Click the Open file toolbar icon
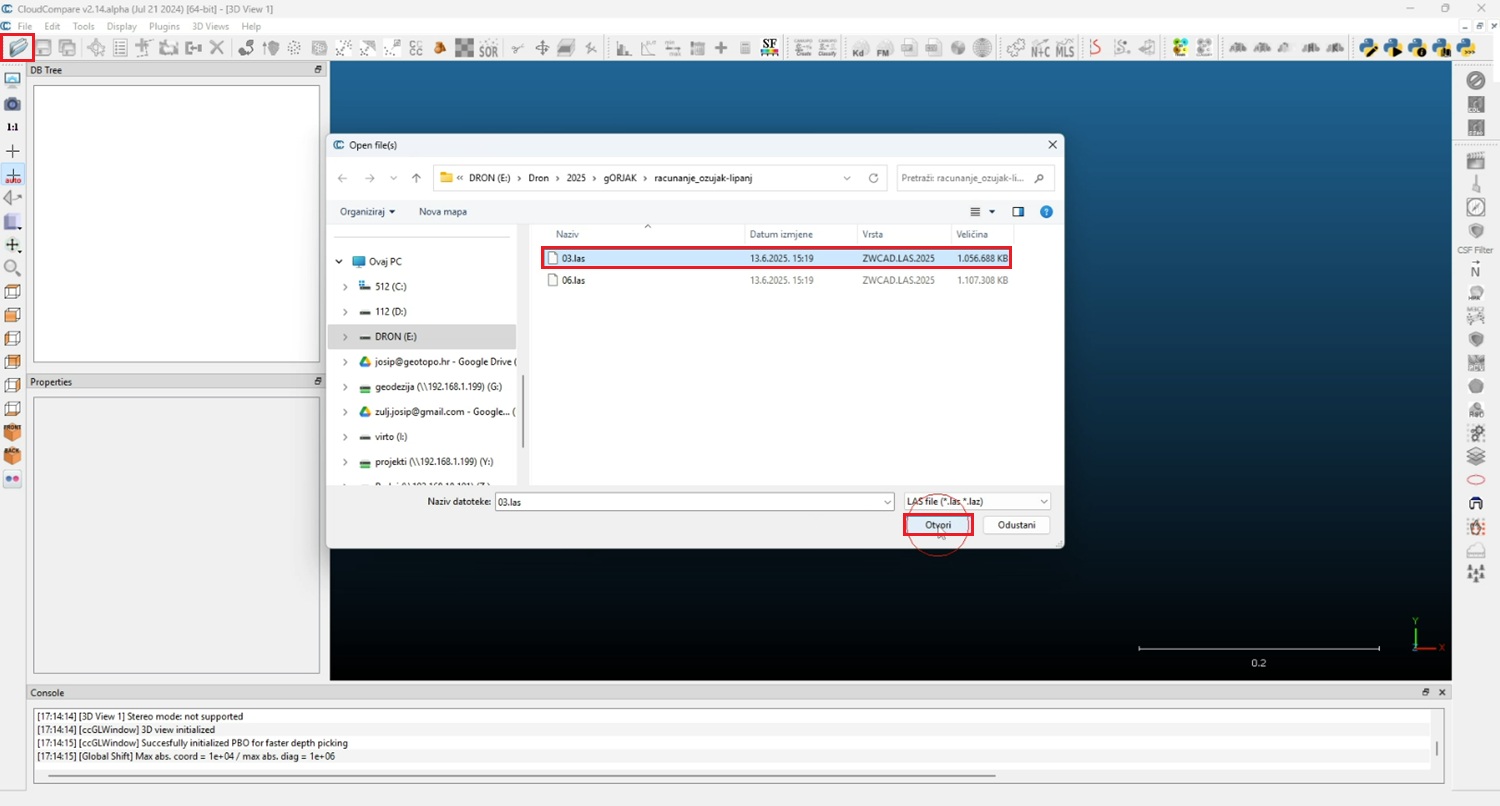 18,47
